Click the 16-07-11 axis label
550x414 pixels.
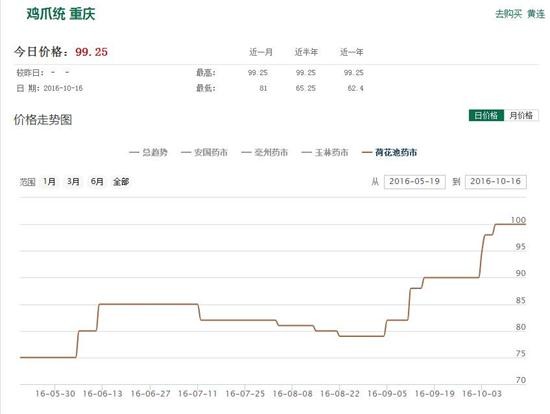click(x=197, y=394)
